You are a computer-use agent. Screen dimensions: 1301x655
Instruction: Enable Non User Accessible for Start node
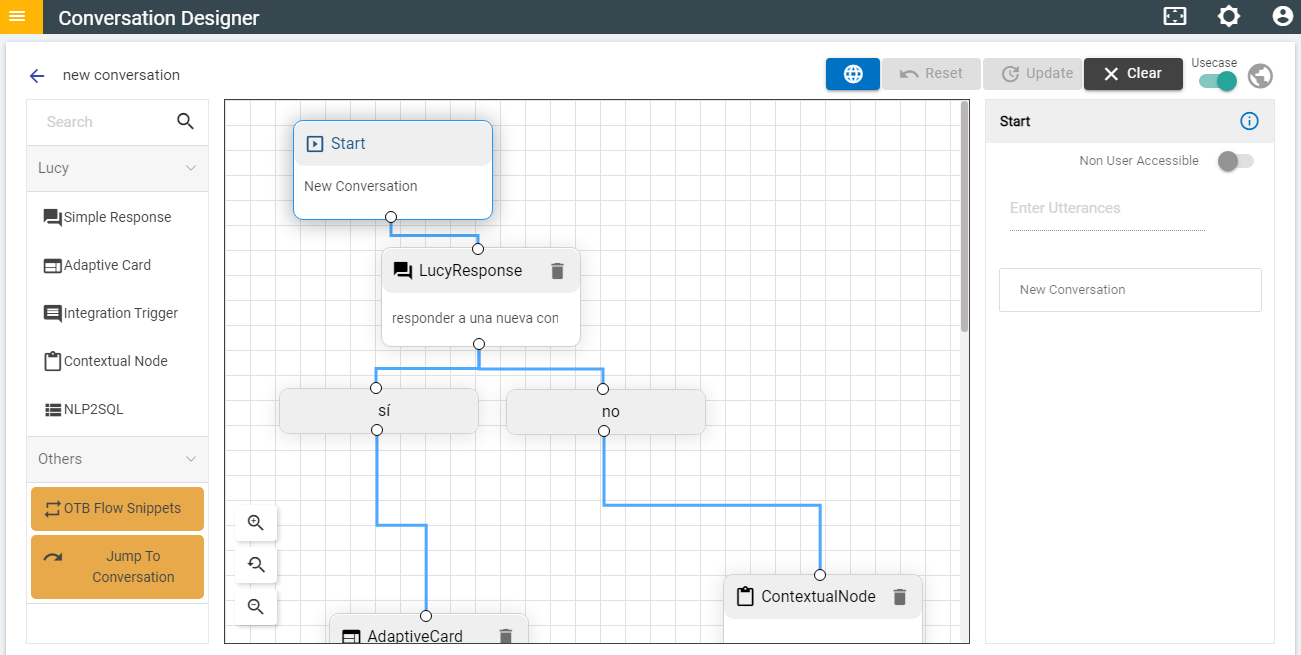tap(1235, 160)
